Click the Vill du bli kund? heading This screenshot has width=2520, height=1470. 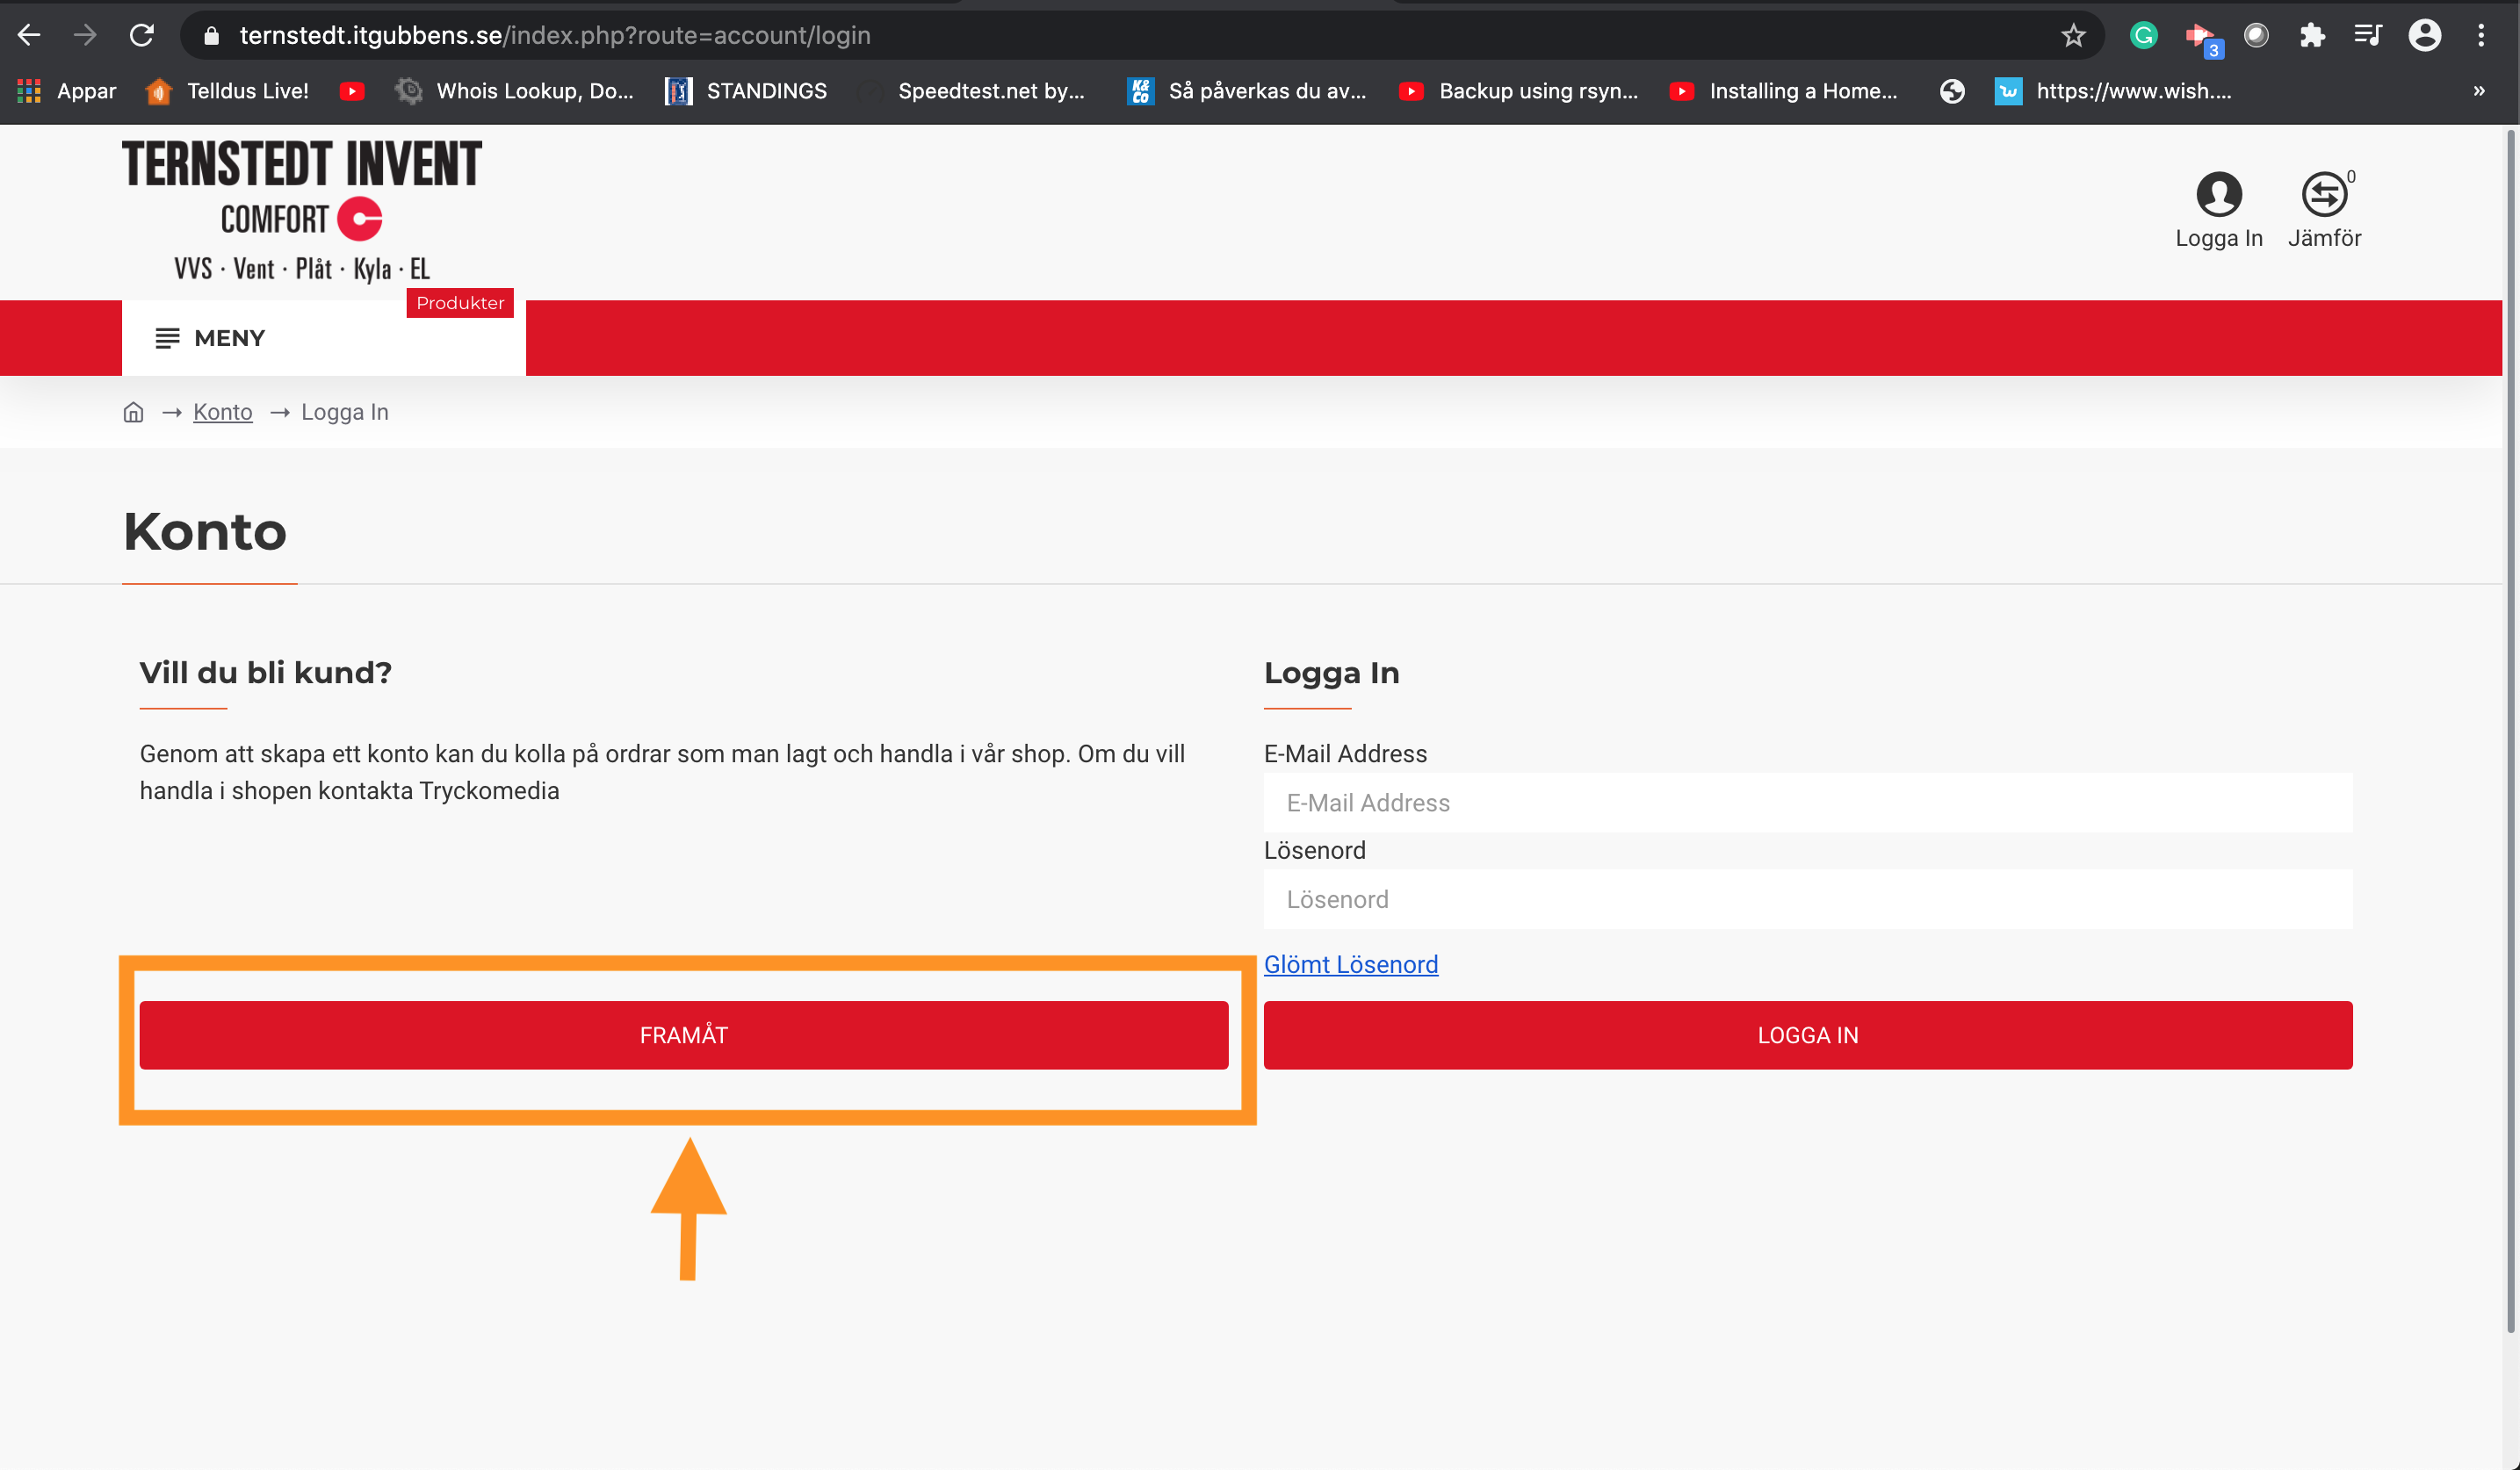(265, 672)
